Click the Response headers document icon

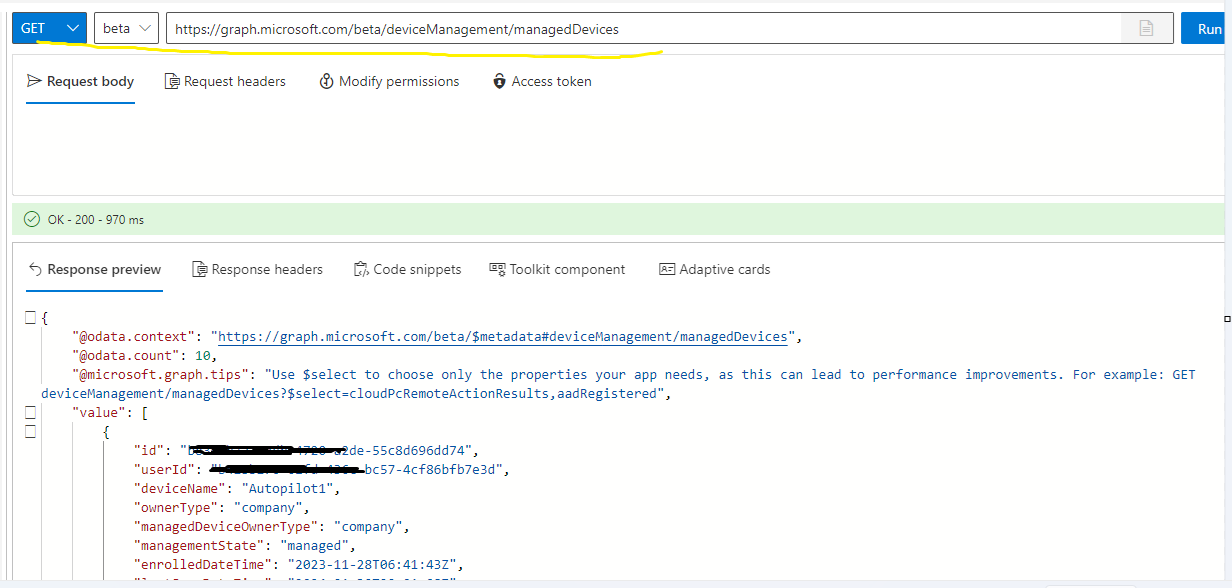pyautogui.click(x=200, y=269)
